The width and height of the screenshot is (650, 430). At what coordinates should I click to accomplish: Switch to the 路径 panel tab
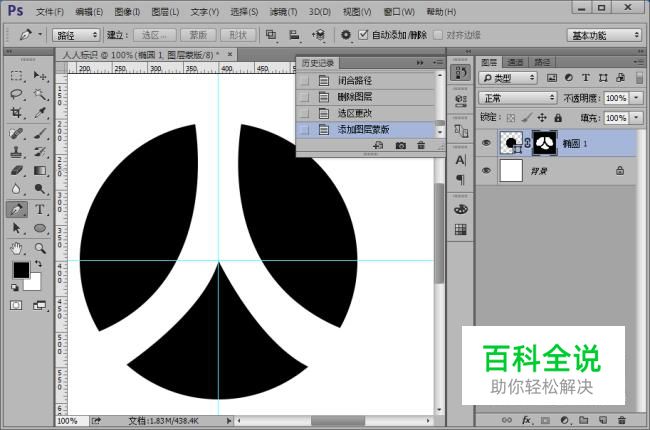pyautogui.click(x=542, y=62)
